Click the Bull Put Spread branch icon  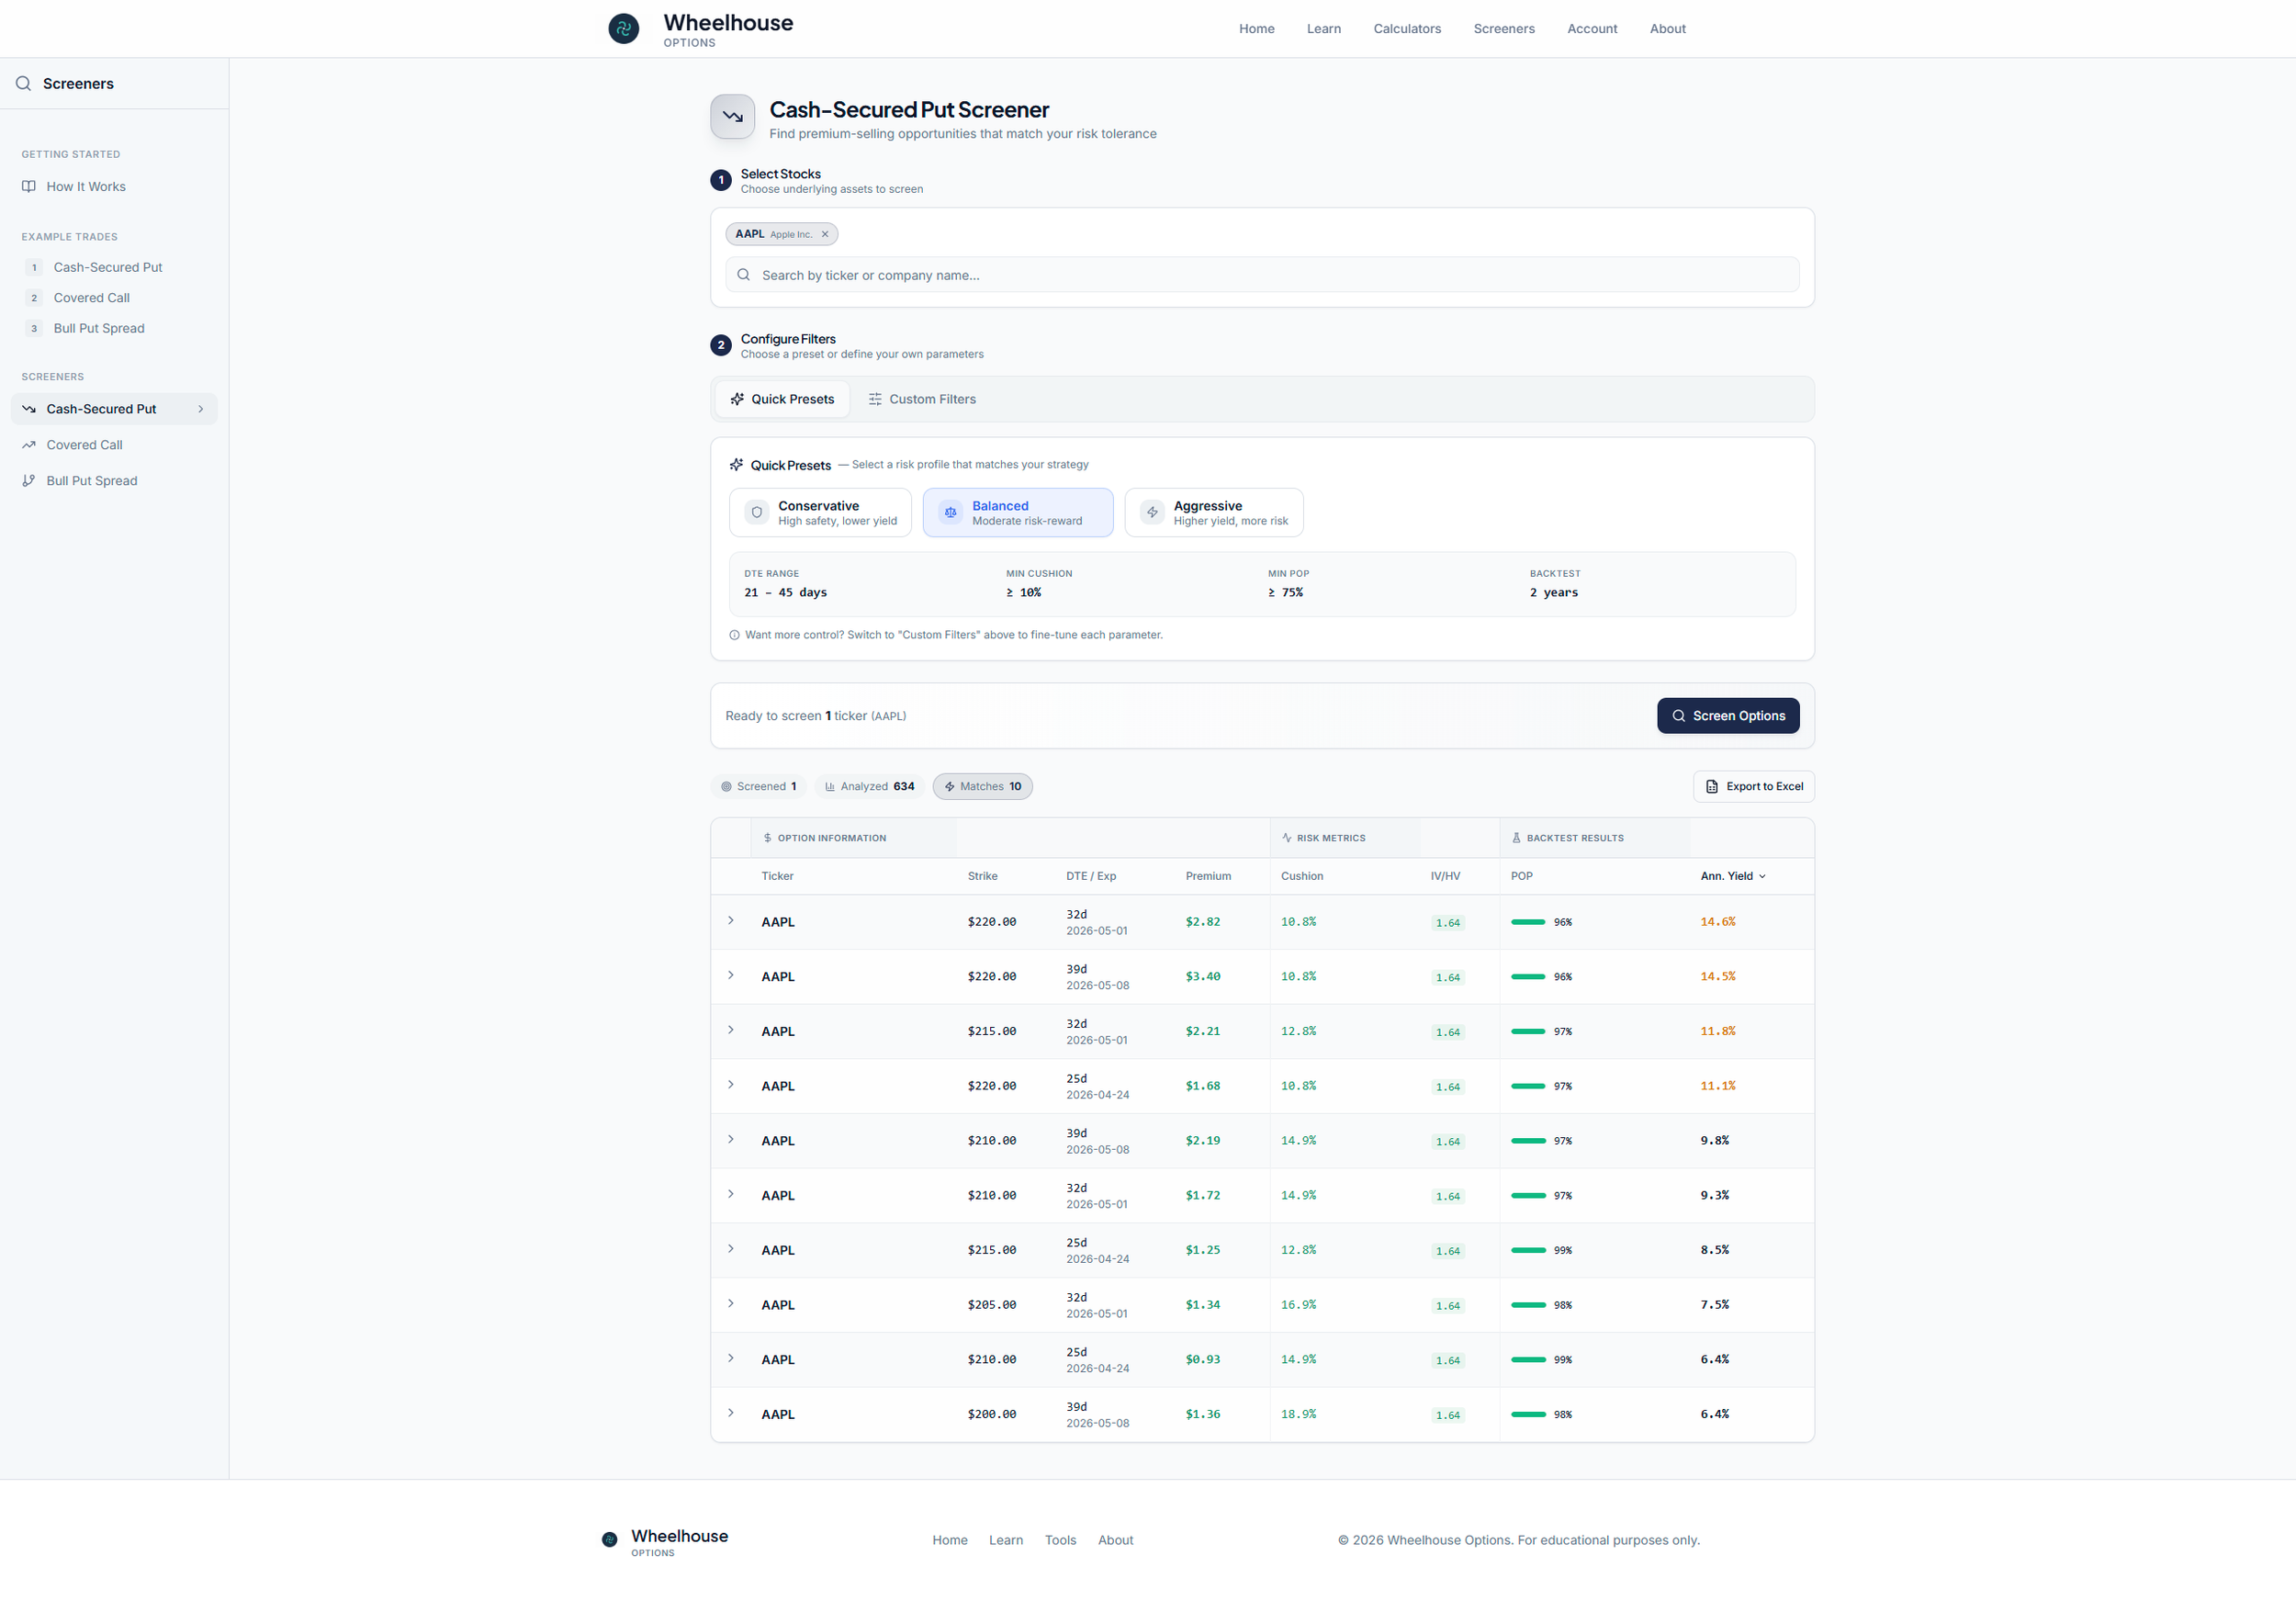tap(29, 481)
